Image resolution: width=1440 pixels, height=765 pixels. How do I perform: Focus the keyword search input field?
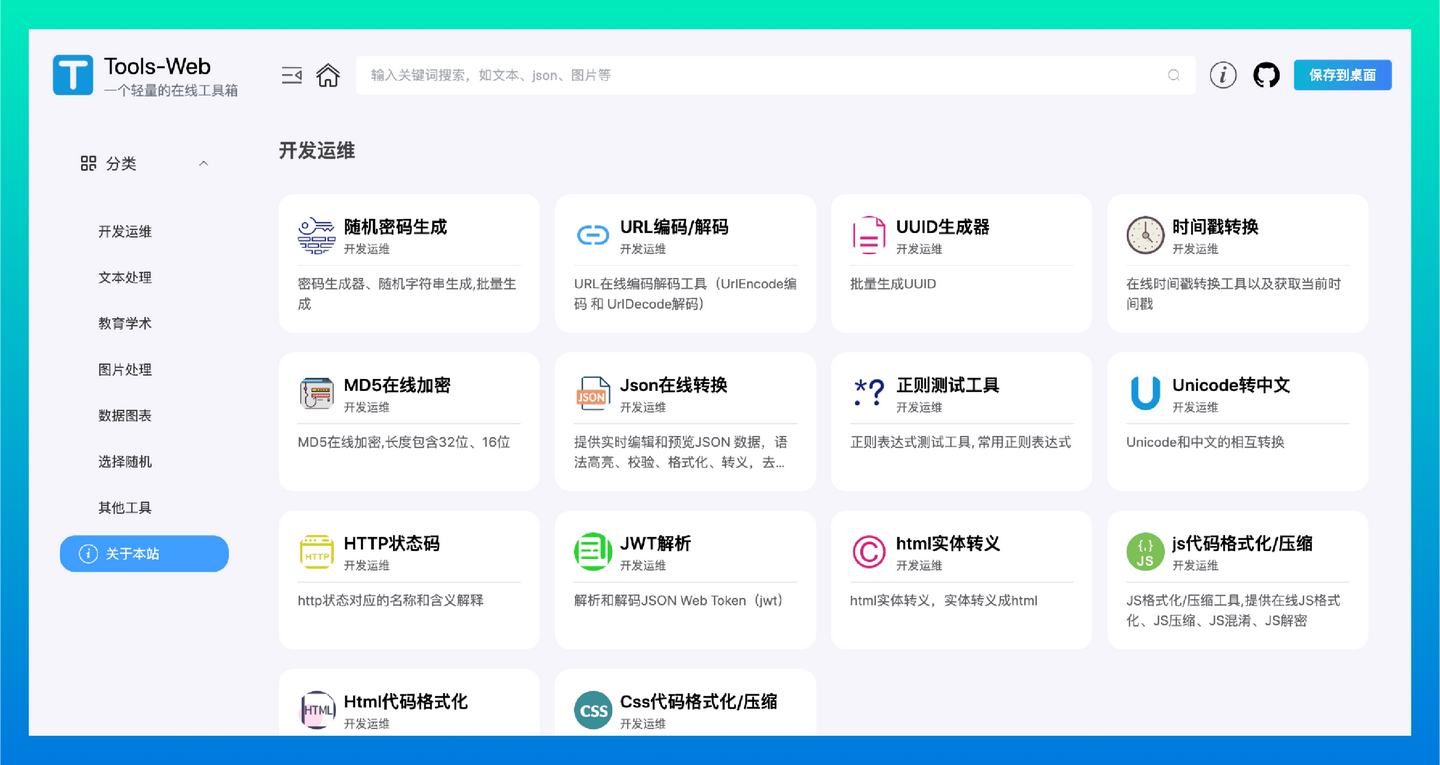pos(775,75)
